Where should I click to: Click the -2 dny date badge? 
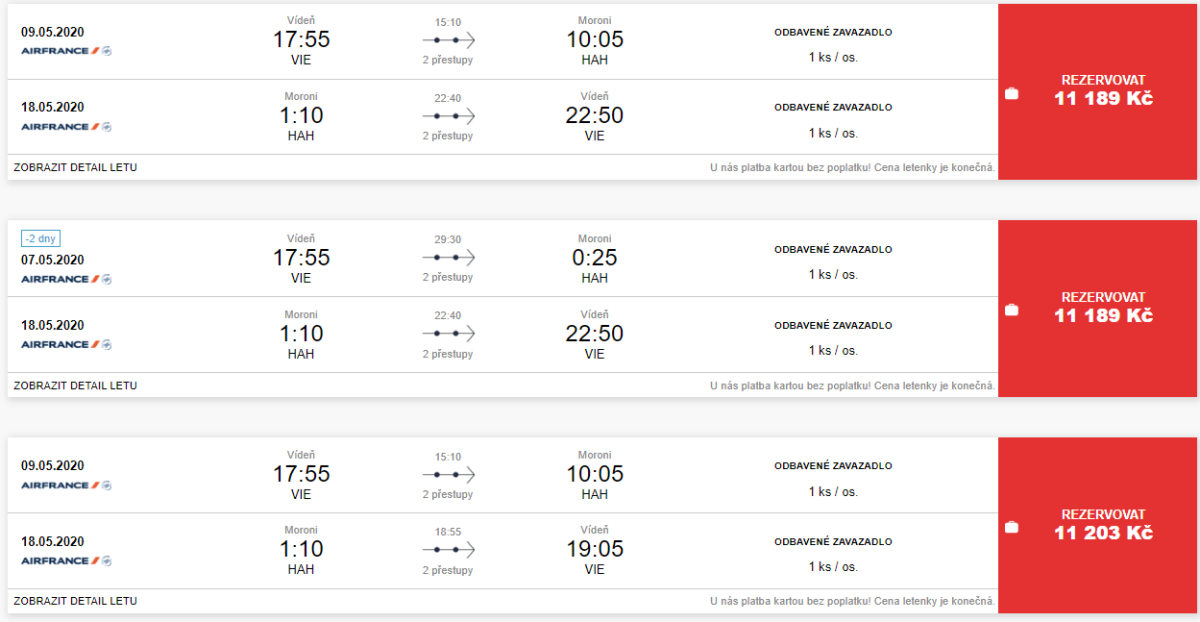(39, 239)
